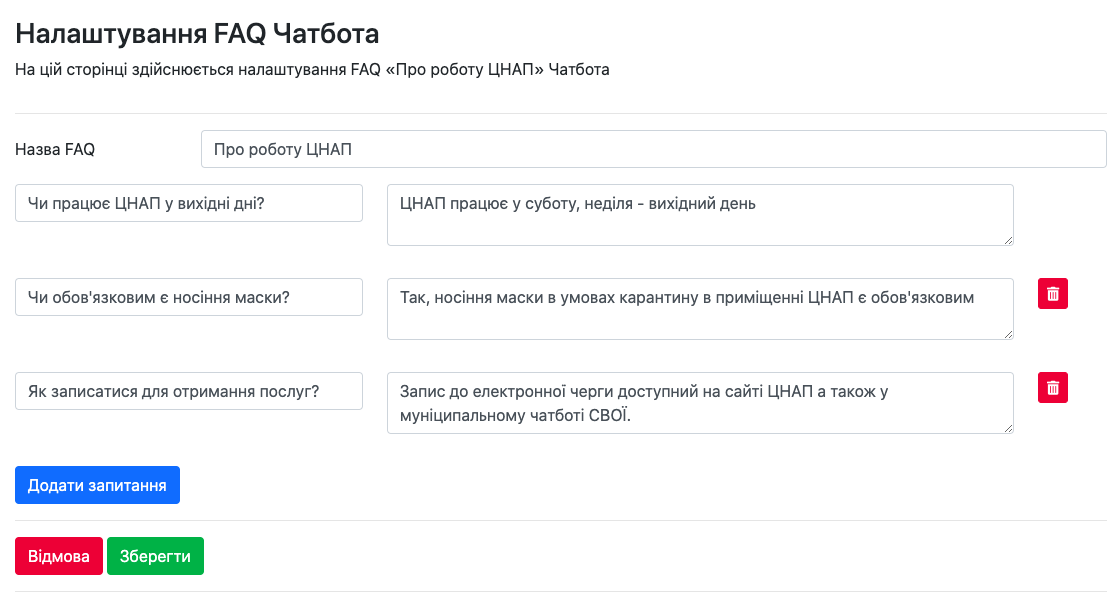
Task: Edit the question 'Чи працює ЦНАП у вихідні дні?'
Action: click(189, 203)
